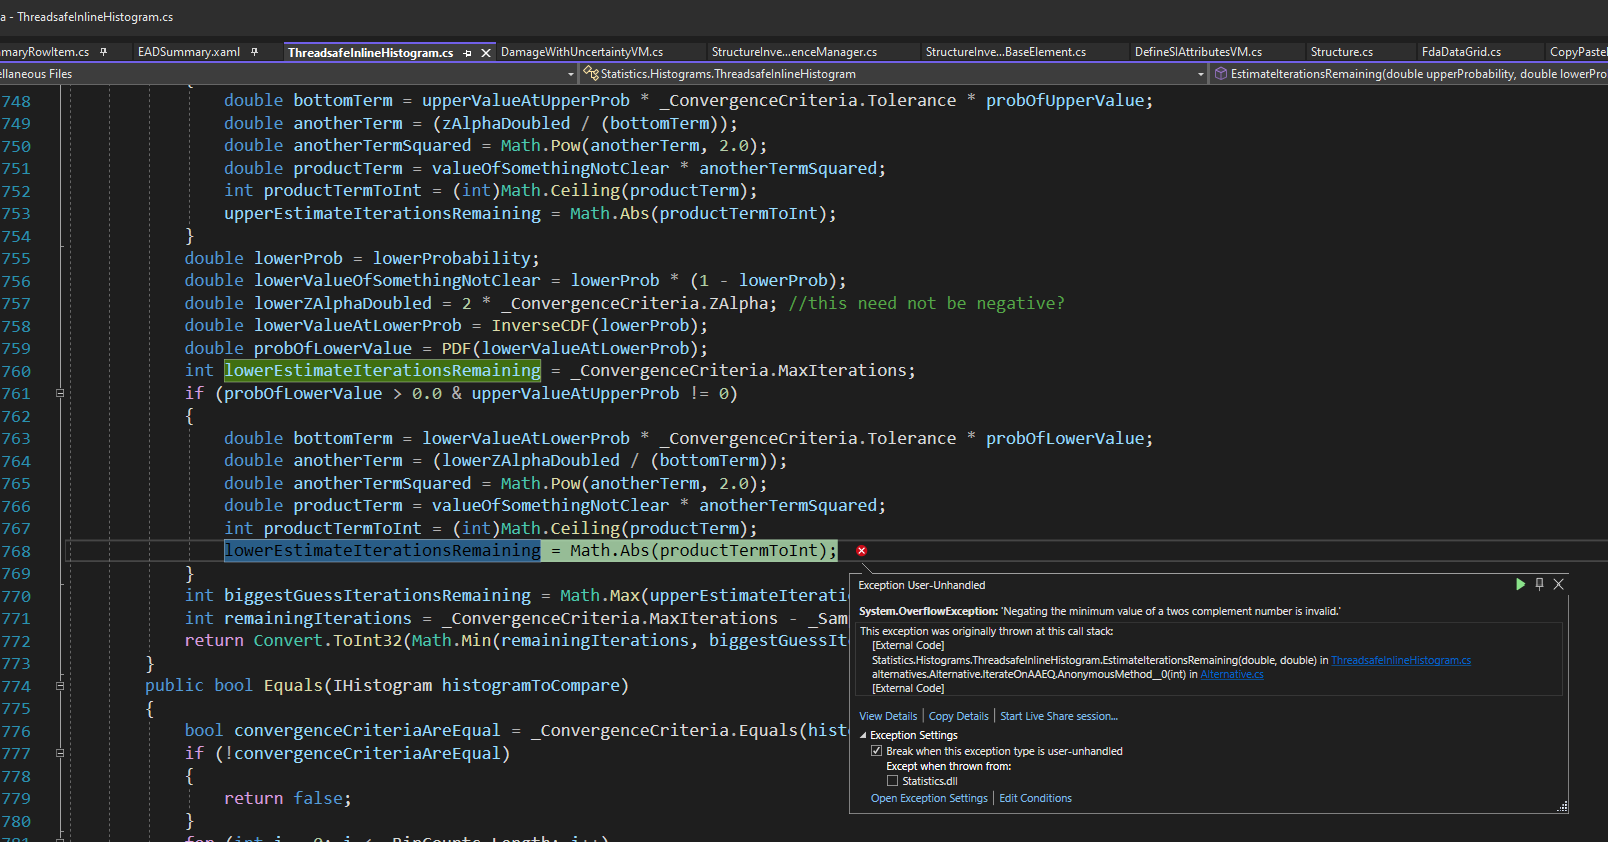The width and height of the screenshot is (1608, 842).
Task: Open the Alternative.cs link in call stack
Action: tap(1231, 674)
